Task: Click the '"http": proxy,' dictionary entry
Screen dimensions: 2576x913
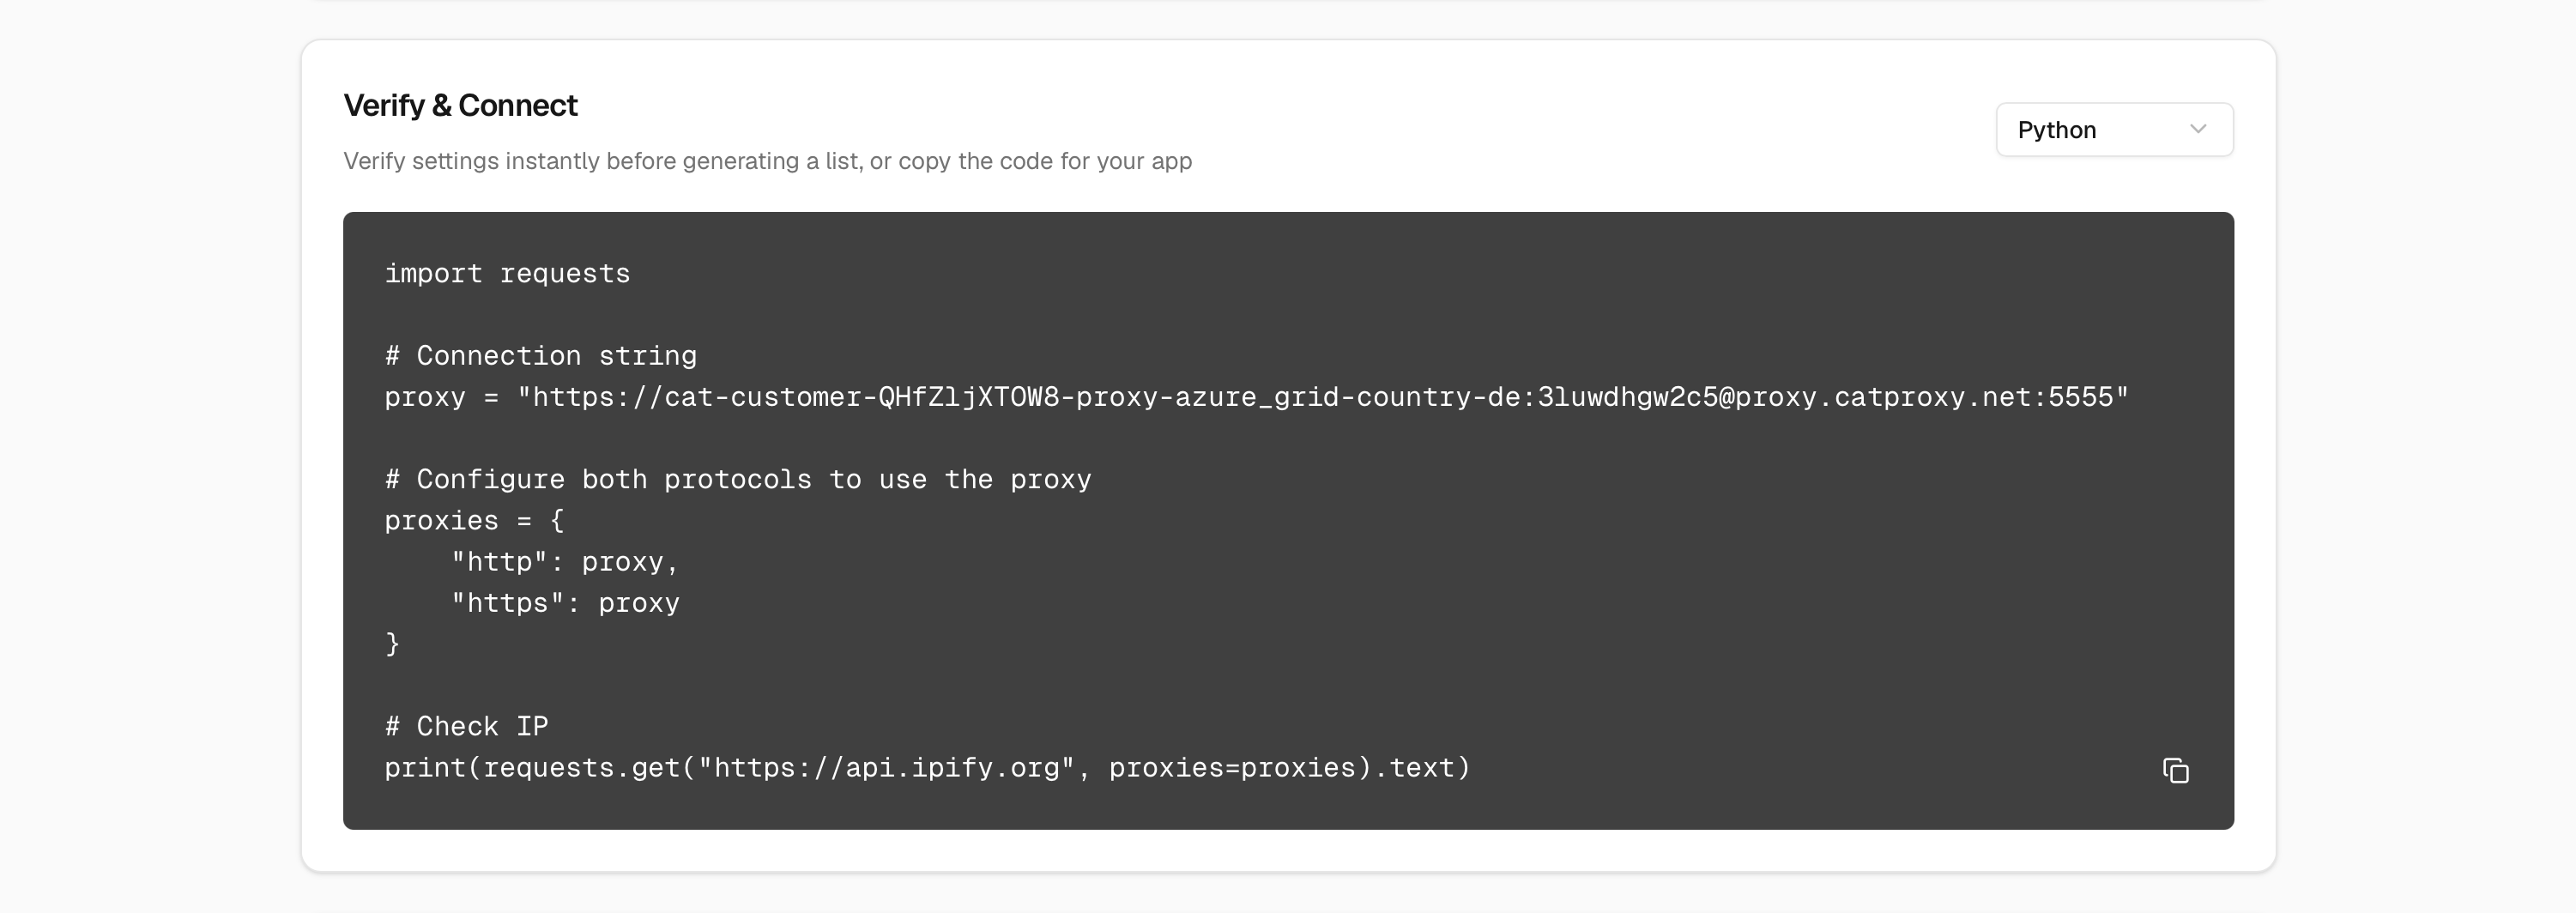Action: [x=565, y=561]
